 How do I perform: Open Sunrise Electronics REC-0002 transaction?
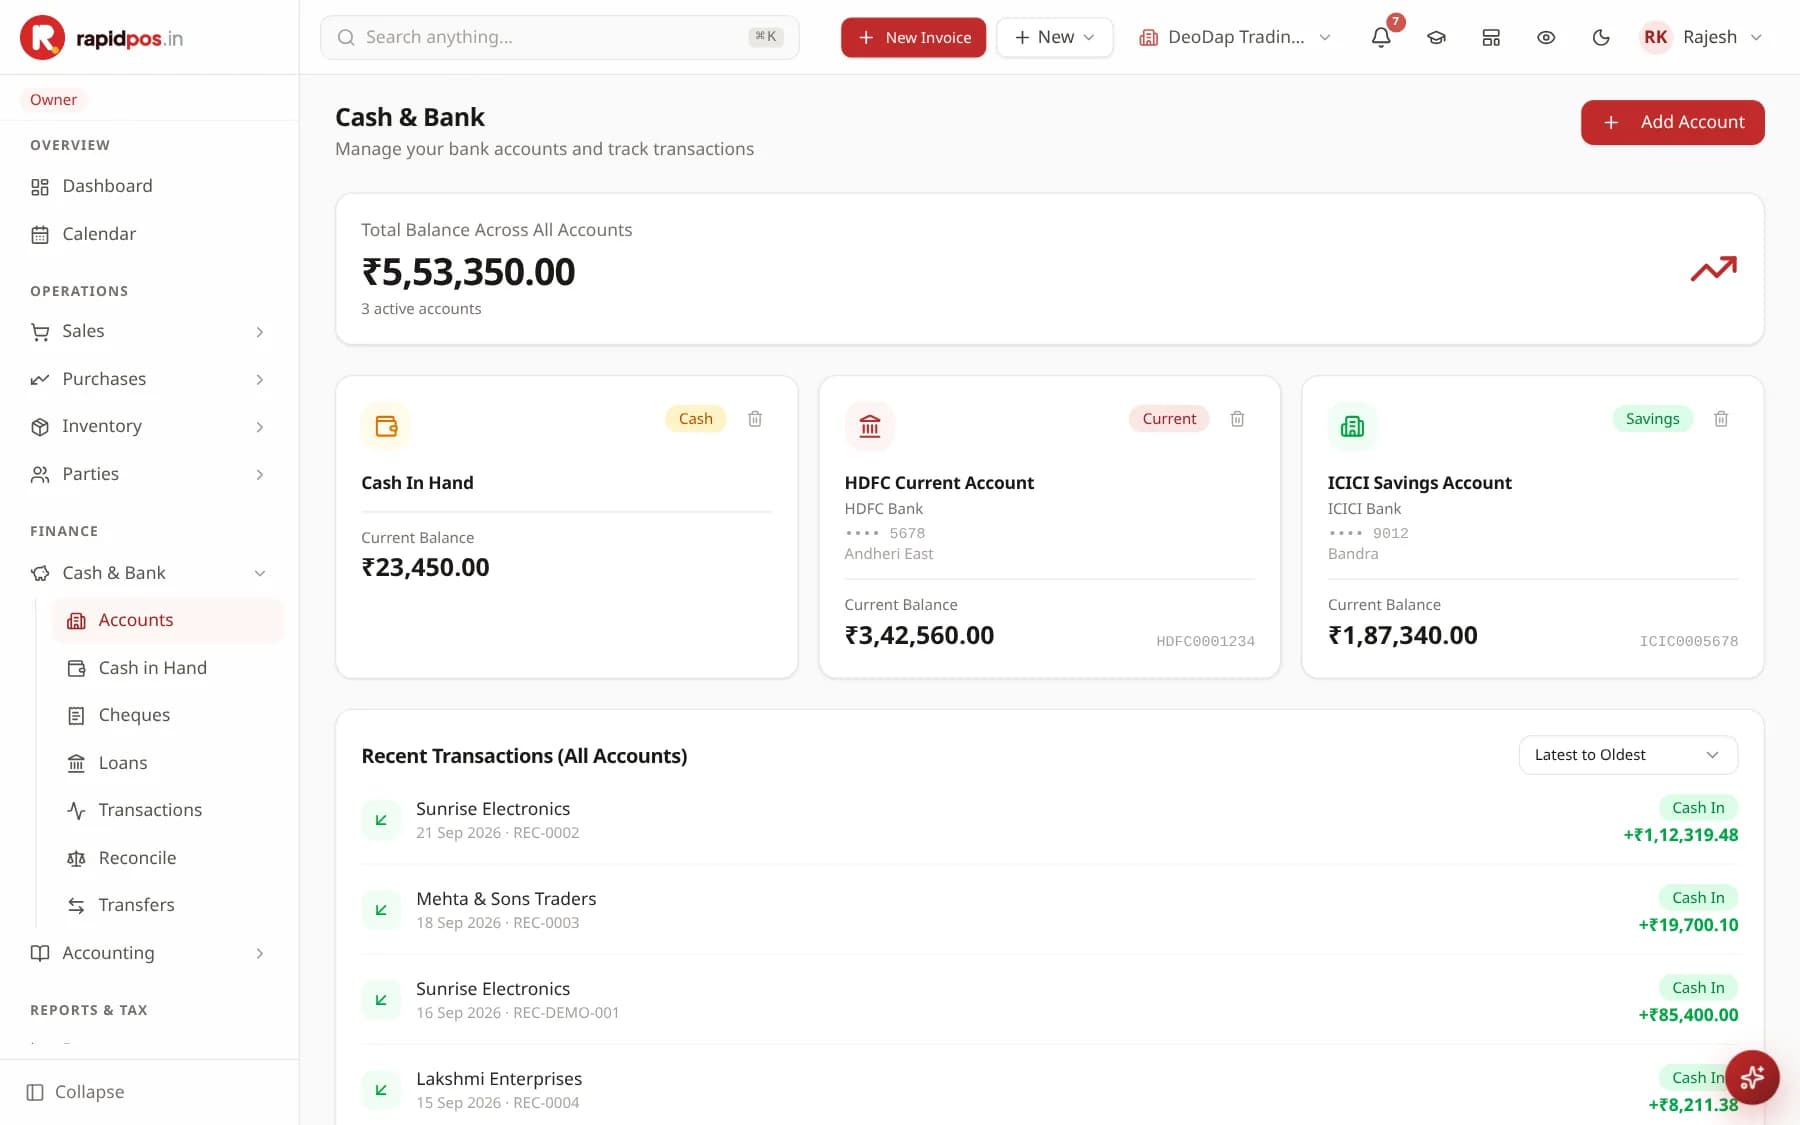pyautogui.click(x=1050, y=820)
